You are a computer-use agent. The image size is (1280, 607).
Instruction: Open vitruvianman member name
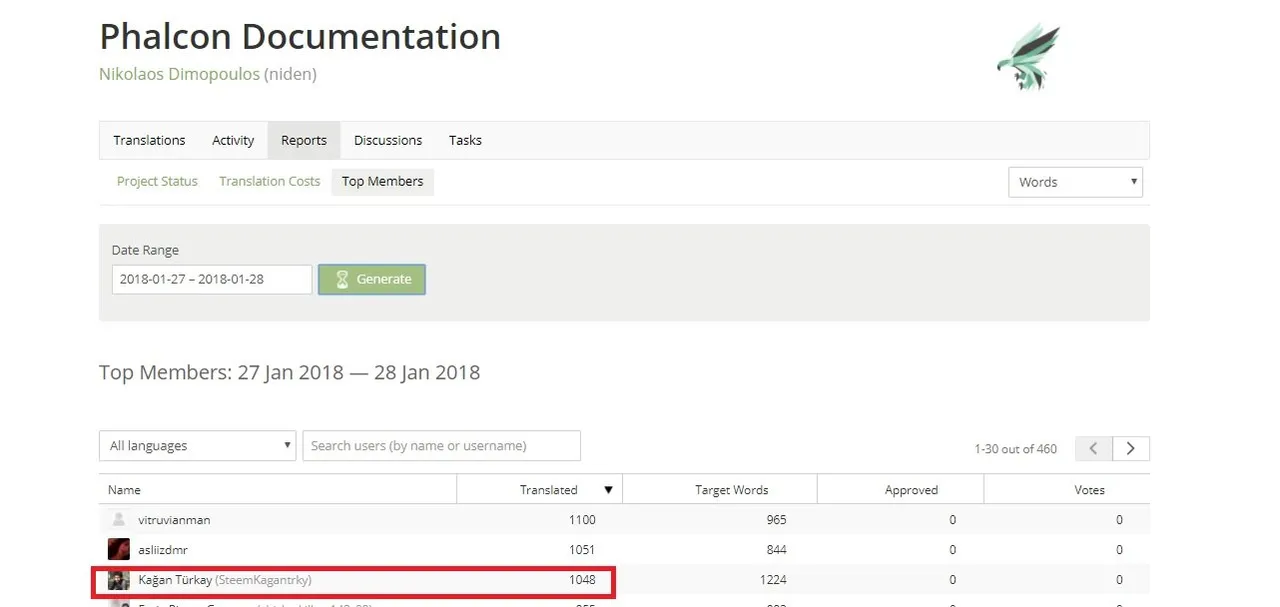174,520
